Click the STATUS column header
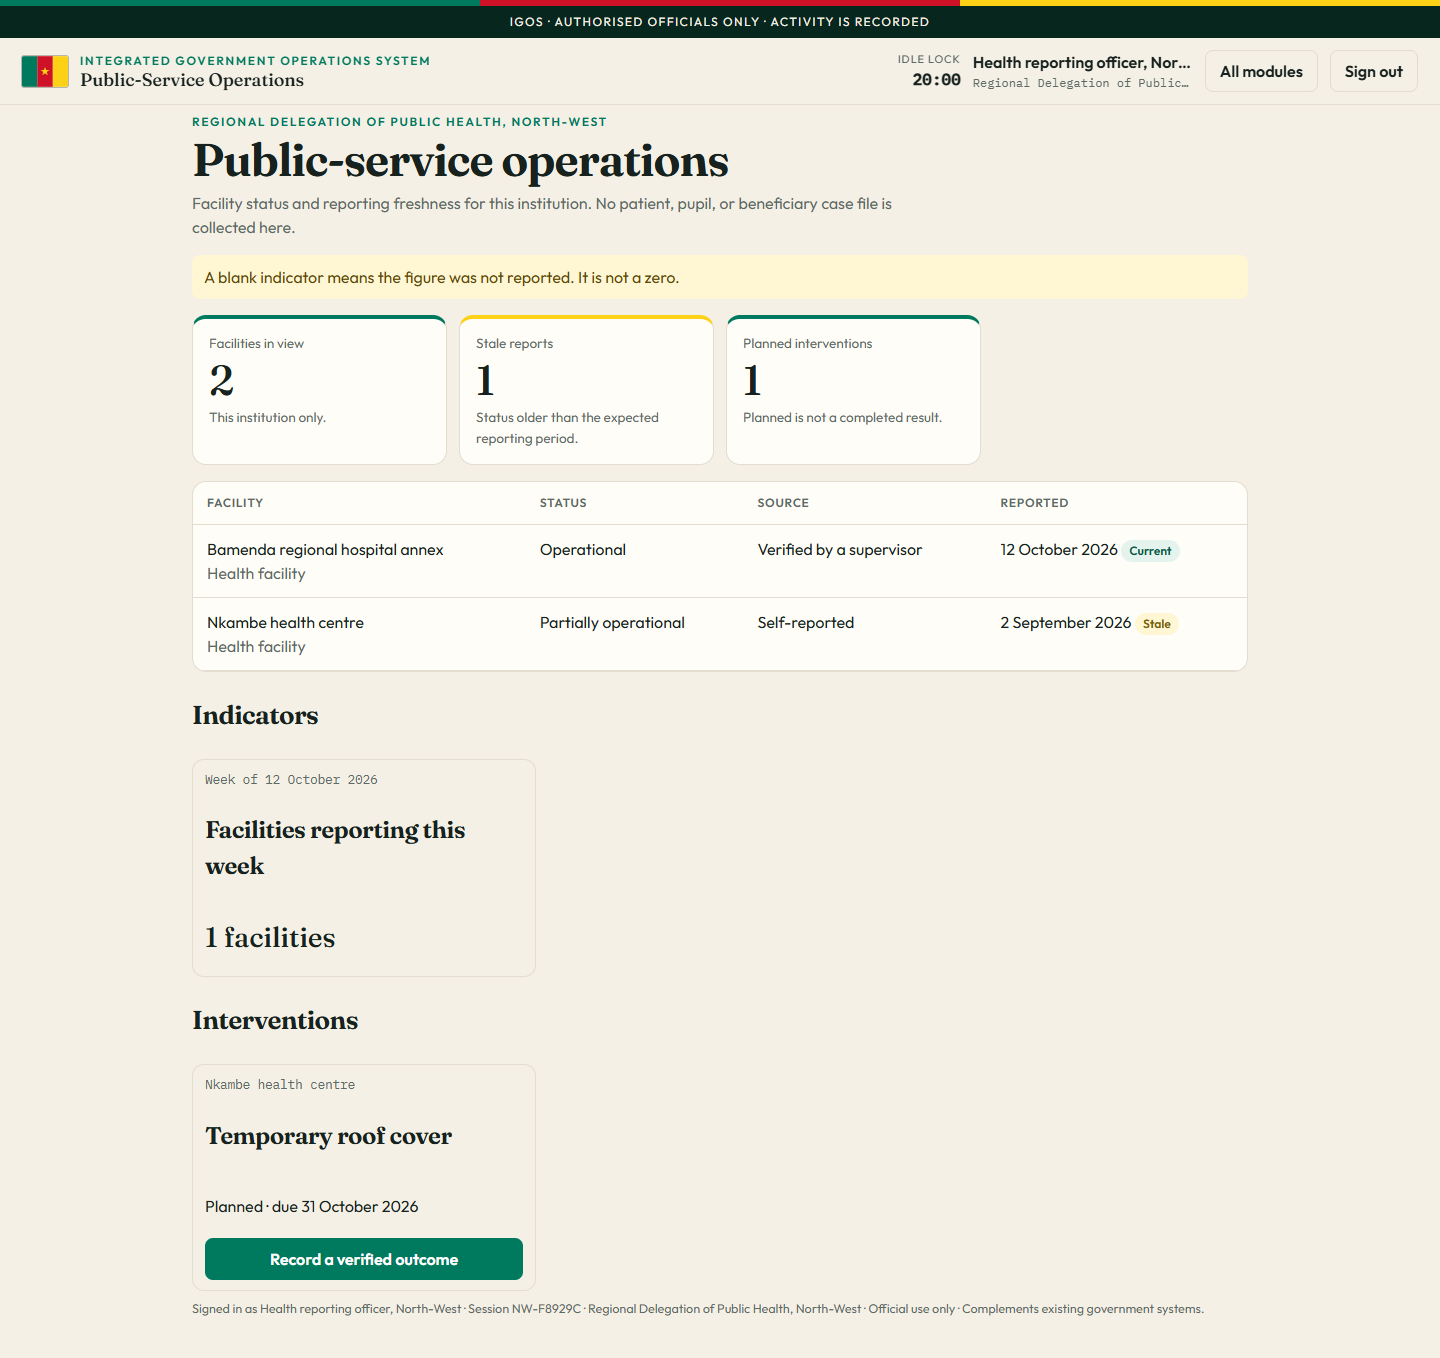 (x=563, y=503)
